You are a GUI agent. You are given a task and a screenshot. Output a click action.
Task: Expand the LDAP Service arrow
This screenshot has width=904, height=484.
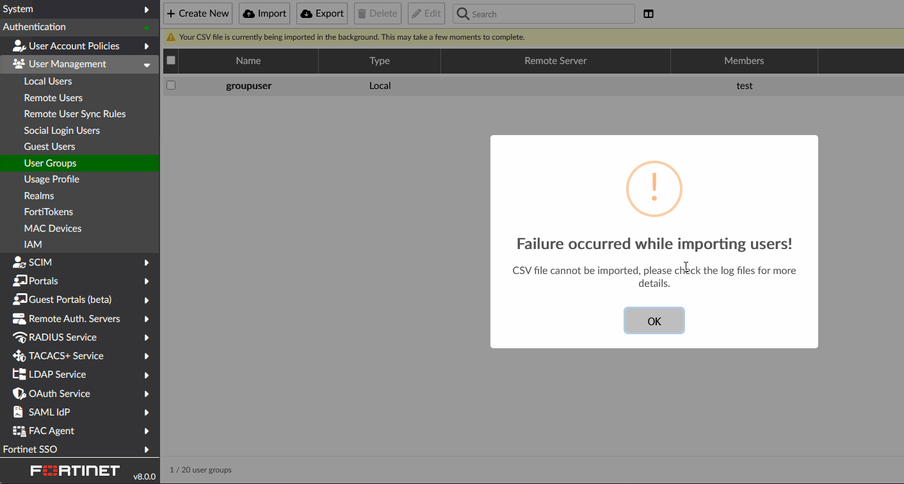tap(146, 375)
